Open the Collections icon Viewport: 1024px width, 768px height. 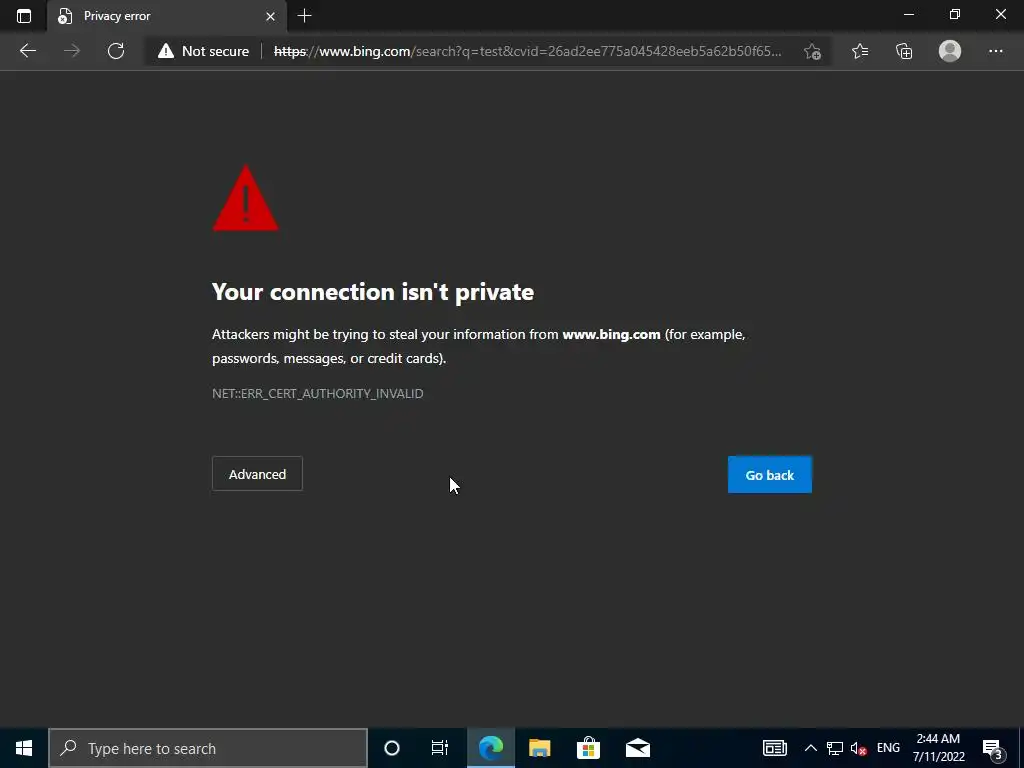904,51
